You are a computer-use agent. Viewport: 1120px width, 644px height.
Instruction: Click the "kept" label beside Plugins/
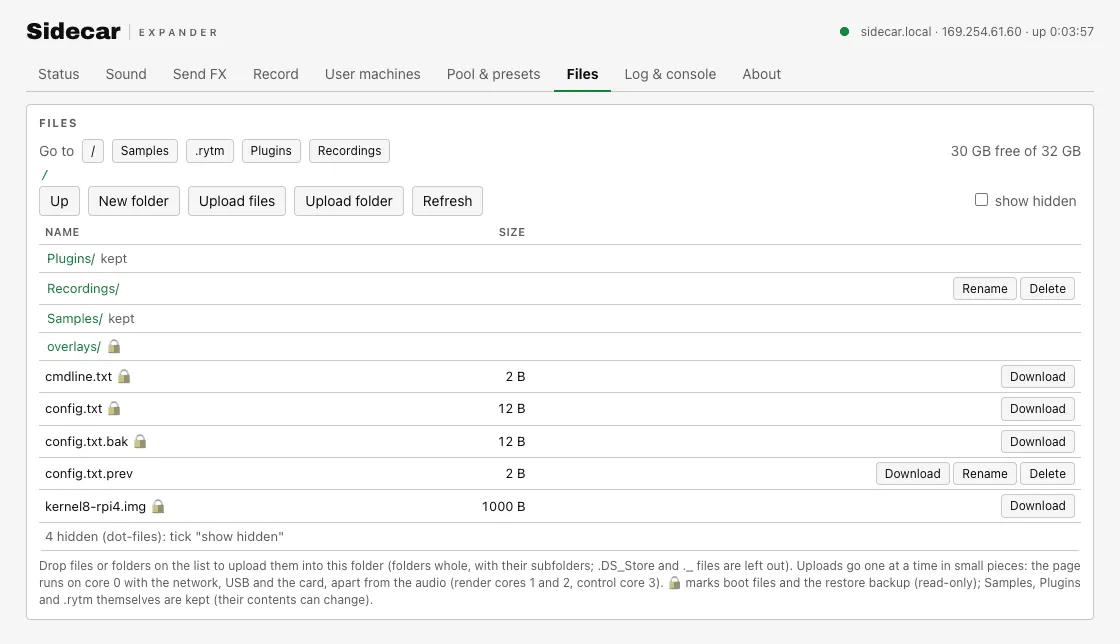114,258
